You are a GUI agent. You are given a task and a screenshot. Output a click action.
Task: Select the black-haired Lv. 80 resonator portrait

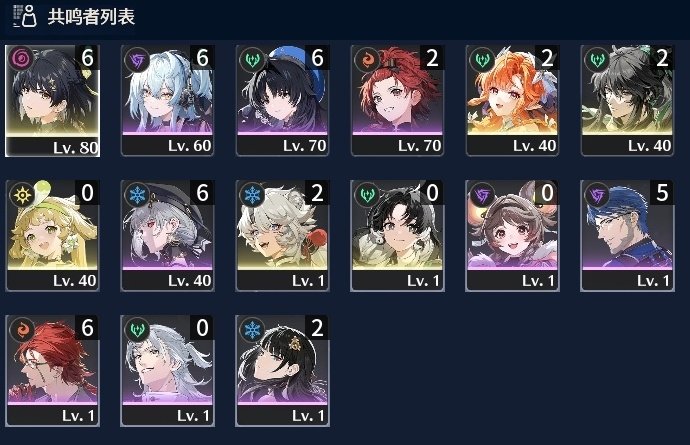[52, 101]
